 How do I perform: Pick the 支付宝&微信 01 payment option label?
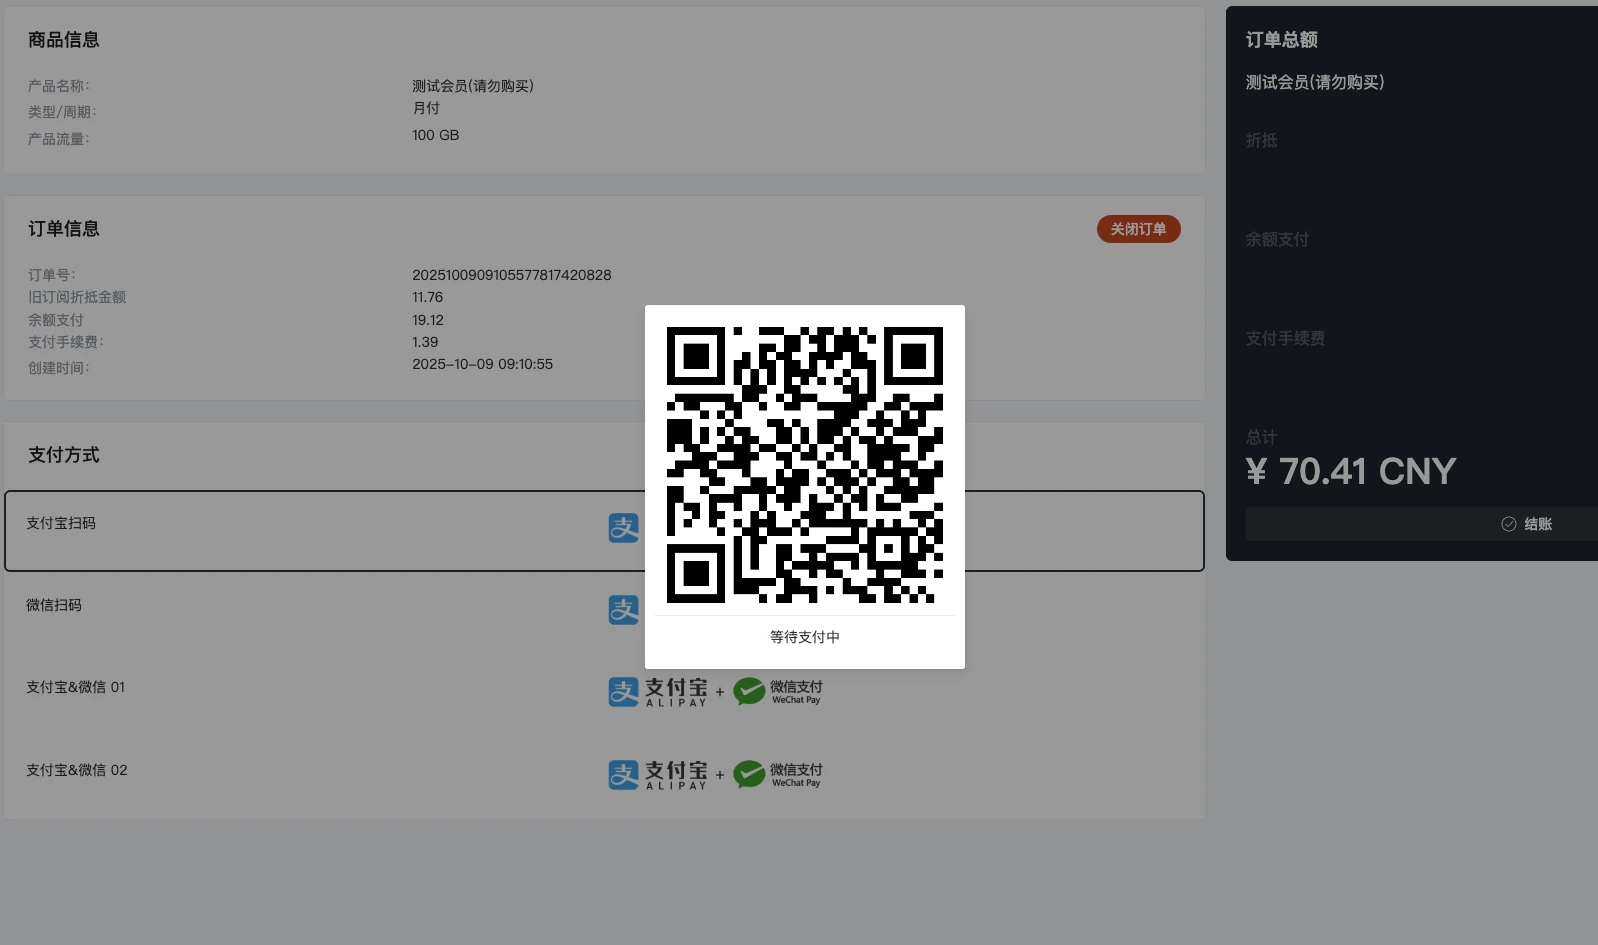76,687
